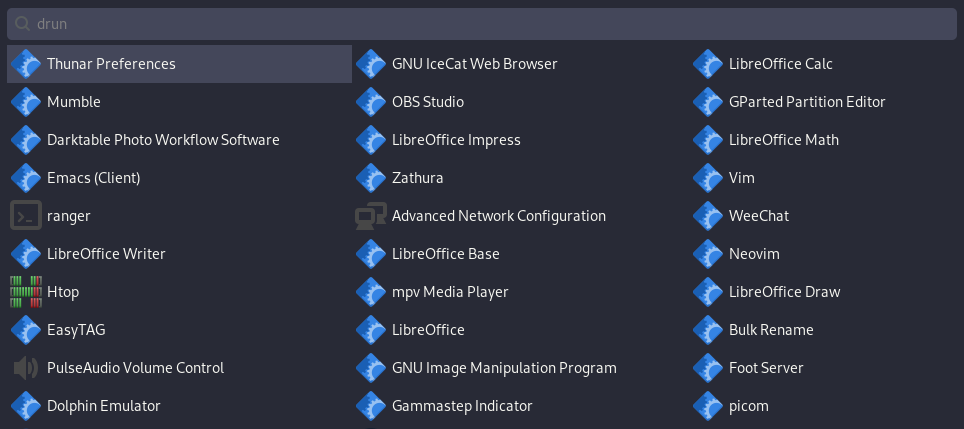
Task: Focus the drun search input field
Action: point(482,24)
